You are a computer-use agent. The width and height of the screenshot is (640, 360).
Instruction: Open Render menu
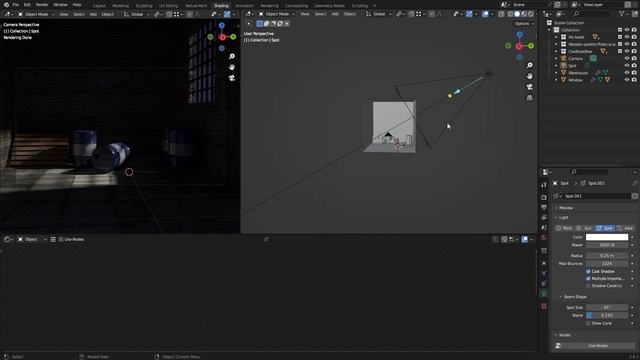coord(42,4)
